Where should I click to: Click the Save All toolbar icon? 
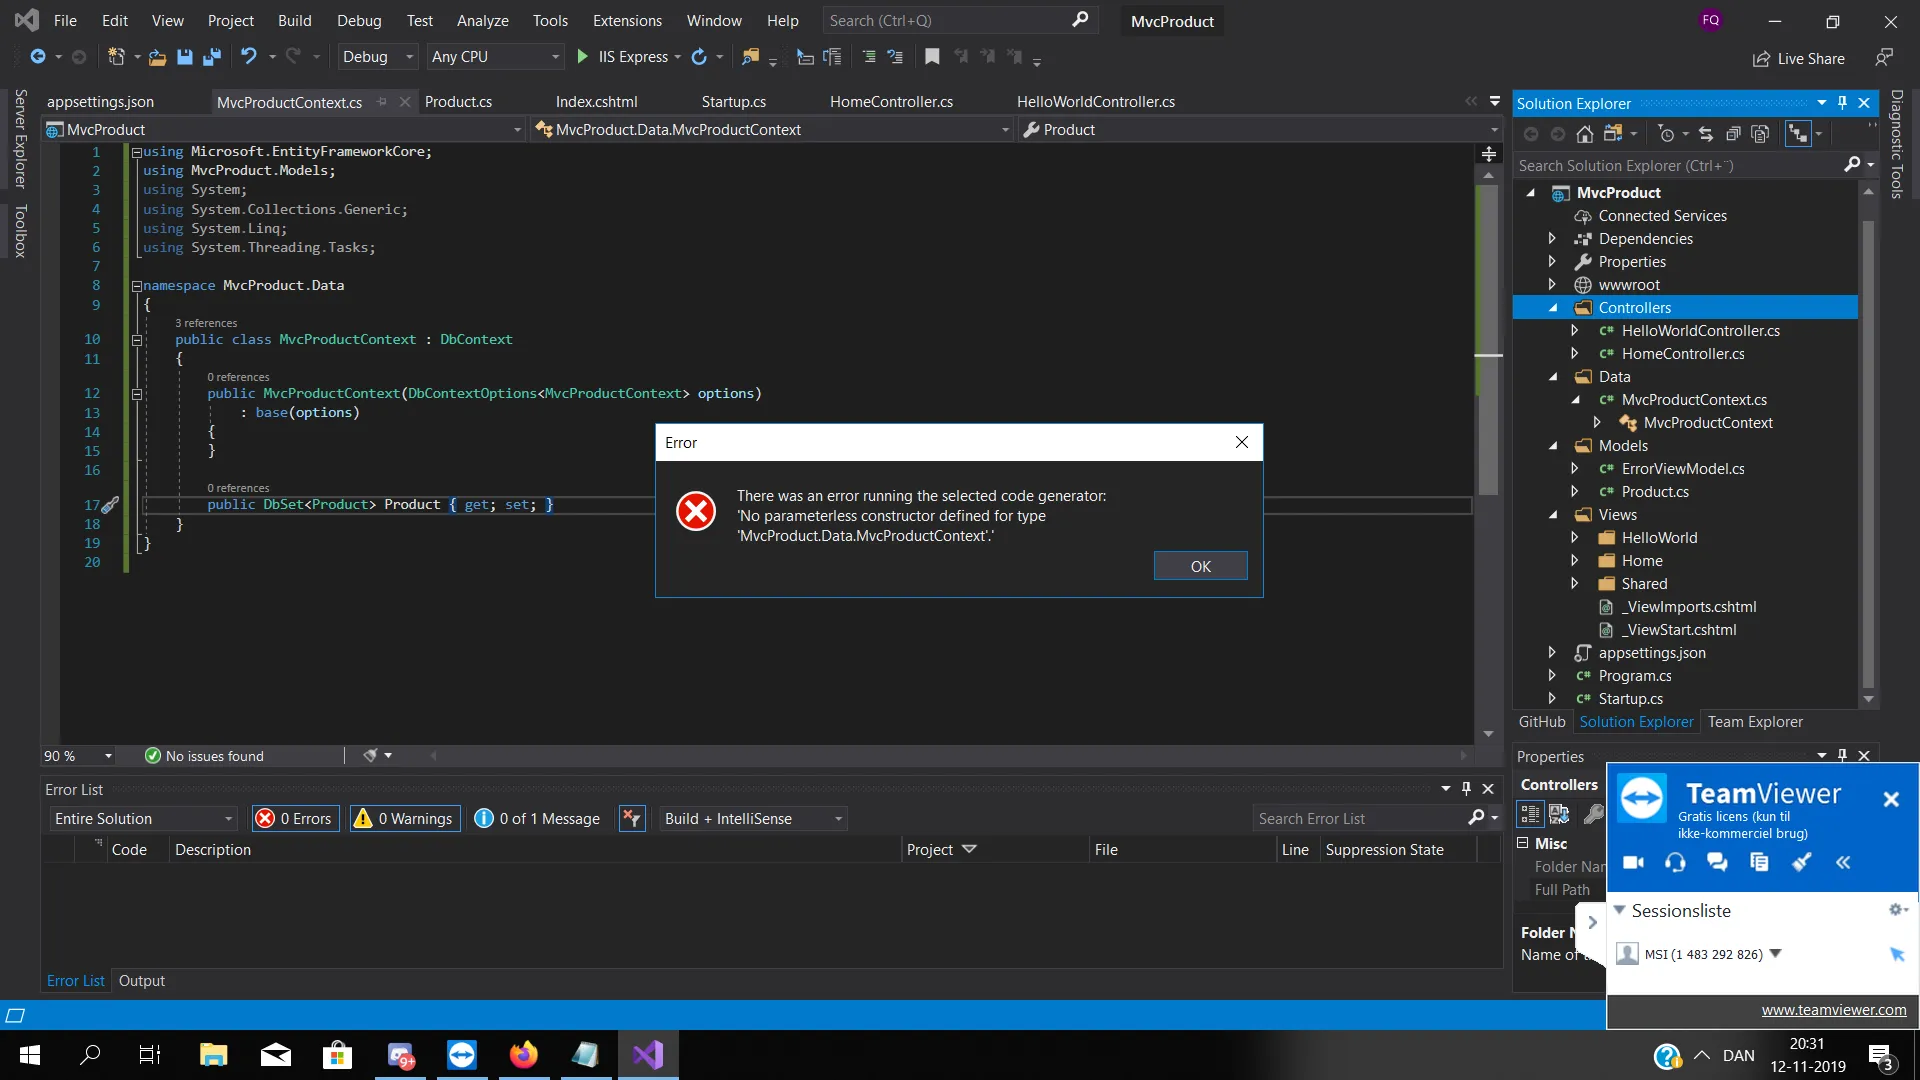211,57
